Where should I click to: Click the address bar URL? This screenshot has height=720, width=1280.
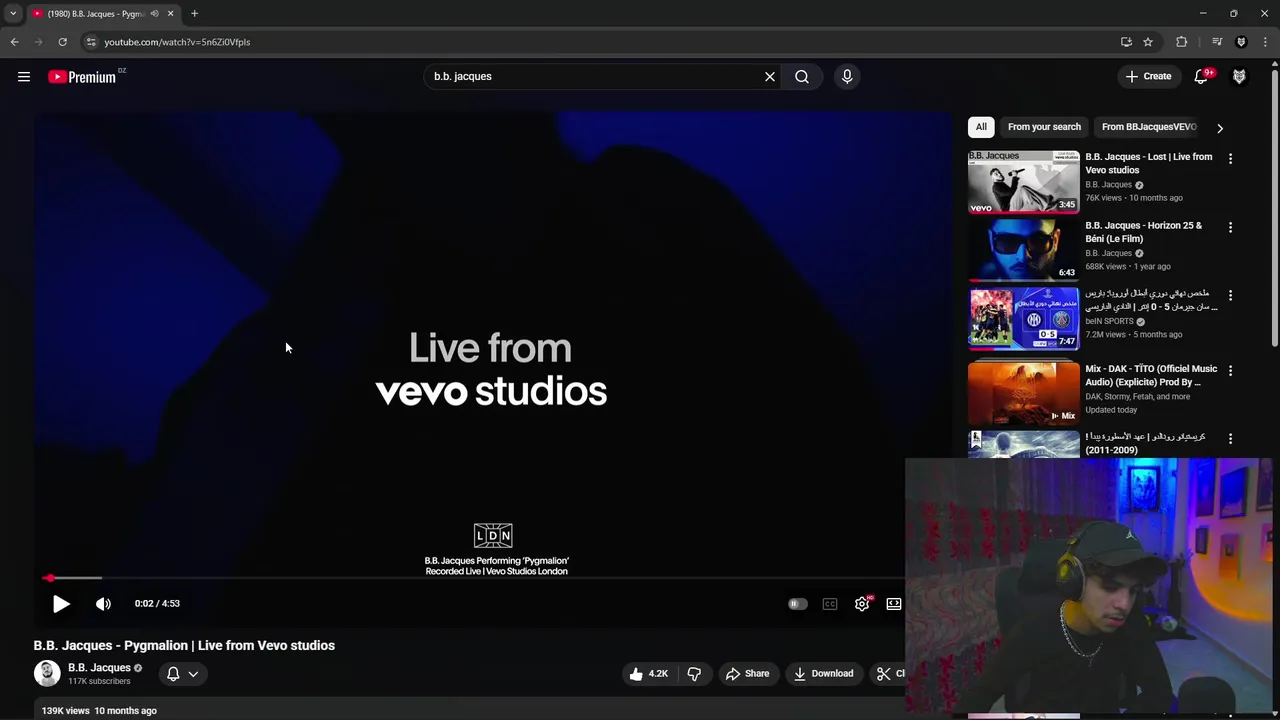click(177, 42)
